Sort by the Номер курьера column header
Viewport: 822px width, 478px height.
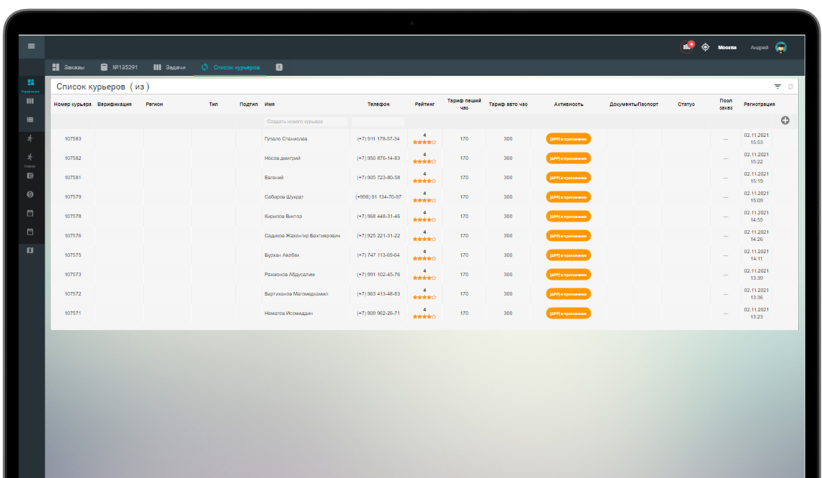[x=72, y=104]
